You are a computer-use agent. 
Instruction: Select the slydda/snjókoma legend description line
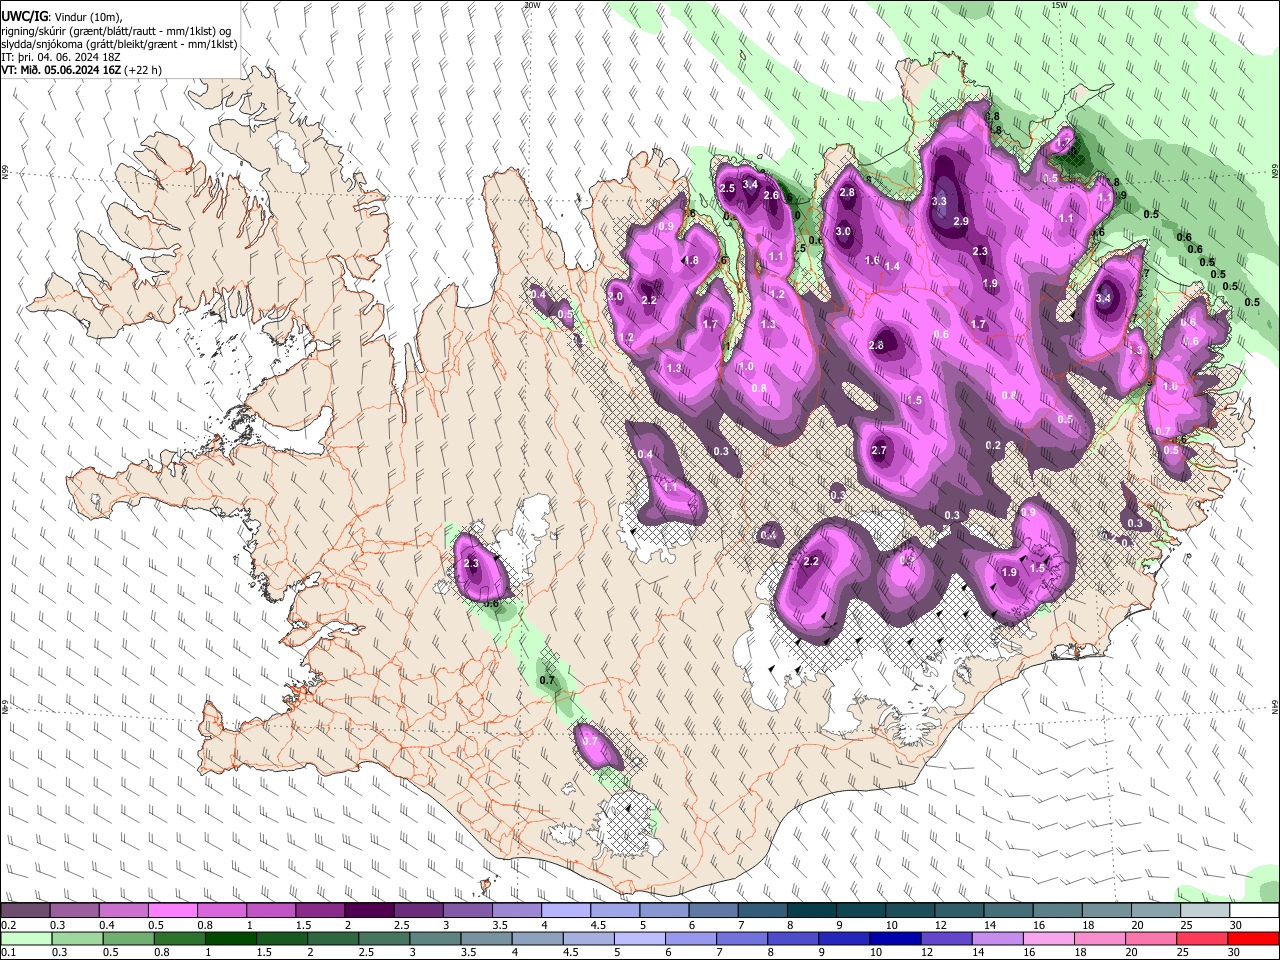point(119,44)
